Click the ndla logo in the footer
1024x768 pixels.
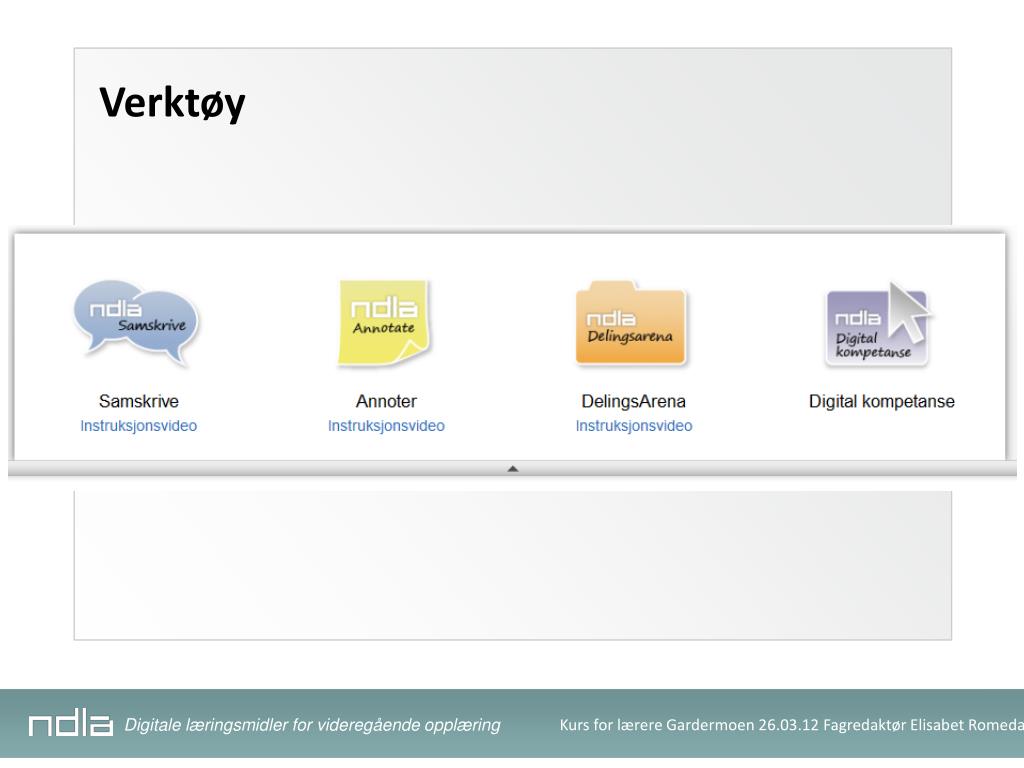[71, 724]
